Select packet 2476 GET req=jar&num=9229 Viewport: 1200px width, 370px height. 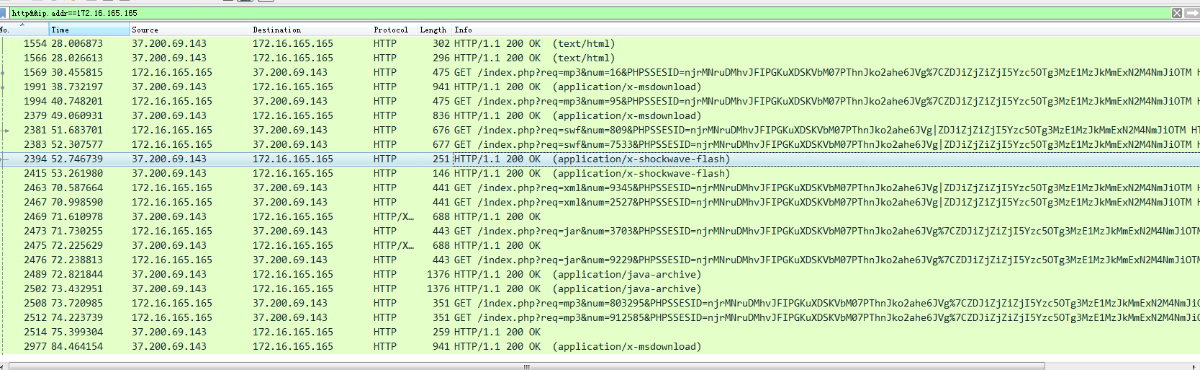point(600,260)
